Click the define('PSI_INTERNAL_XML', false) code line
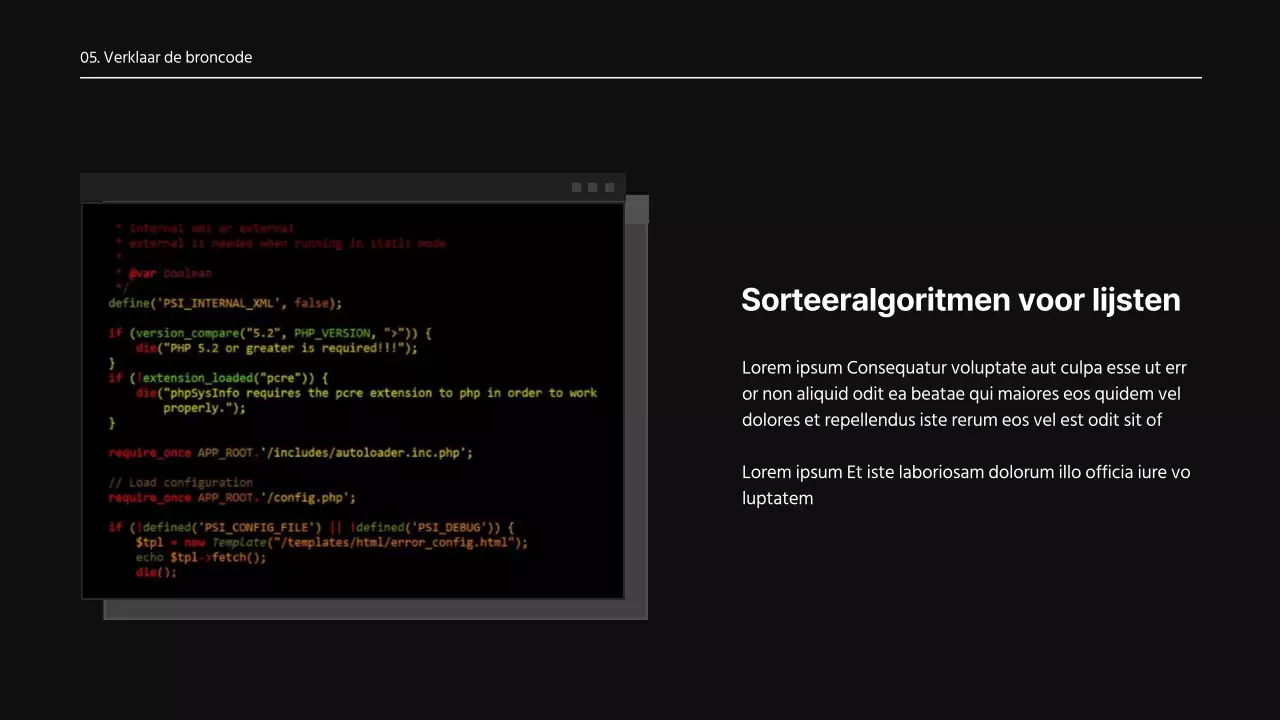The width and height of the screenshot is (1280, 720). click(225, 303)
